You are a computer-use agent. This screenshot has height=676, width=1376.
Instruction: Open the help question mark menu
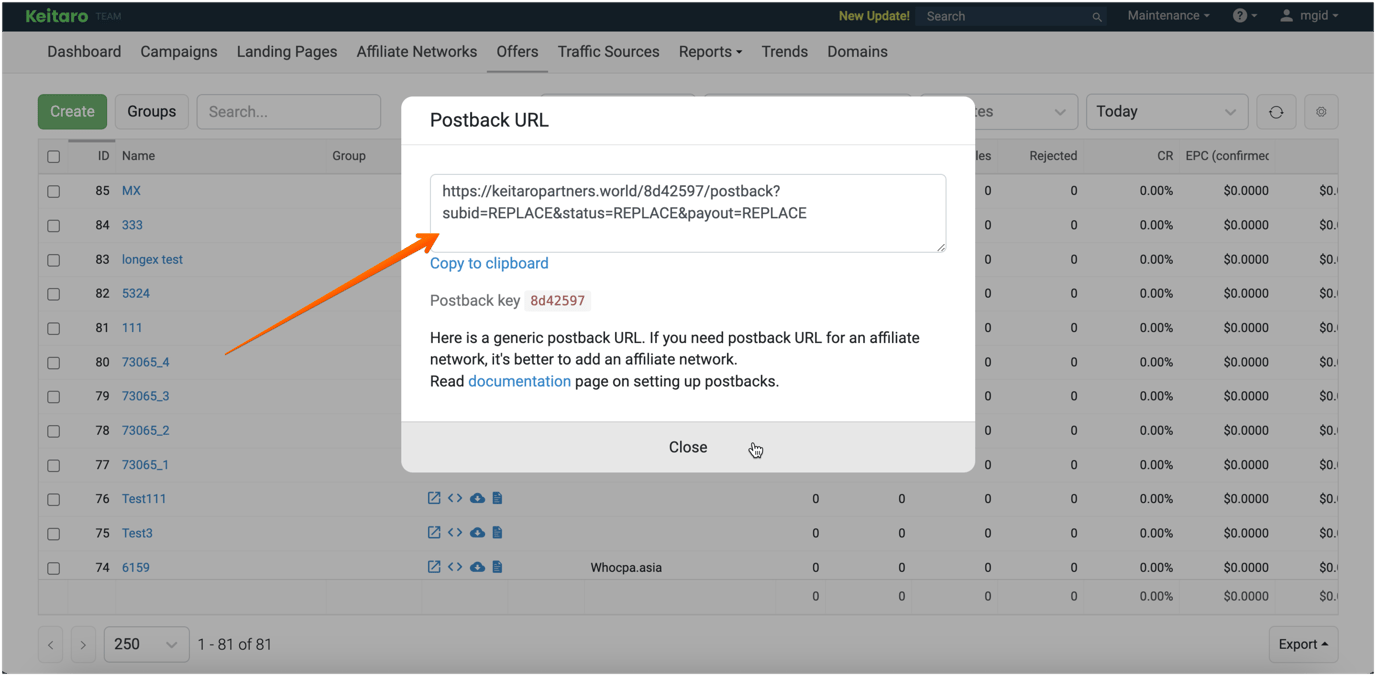tap(1240, 15)
